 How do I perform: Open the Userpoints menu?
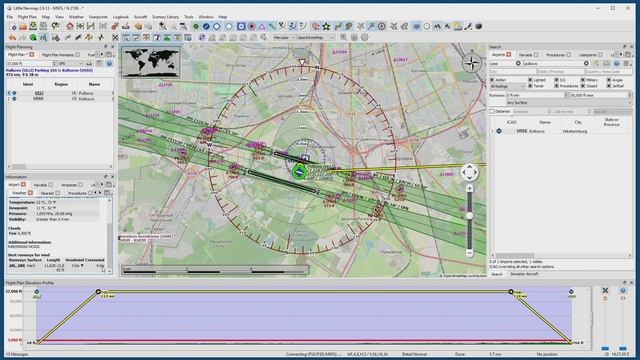click(x=98, y=17)
